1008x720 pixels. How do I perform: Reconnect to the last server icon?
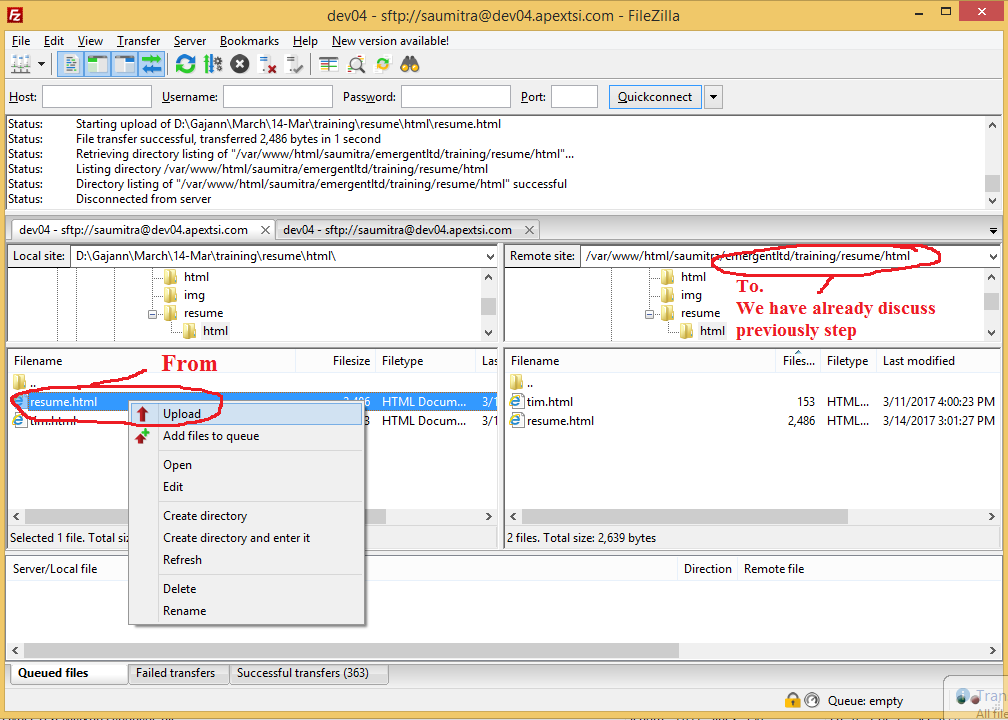[294, 64]
